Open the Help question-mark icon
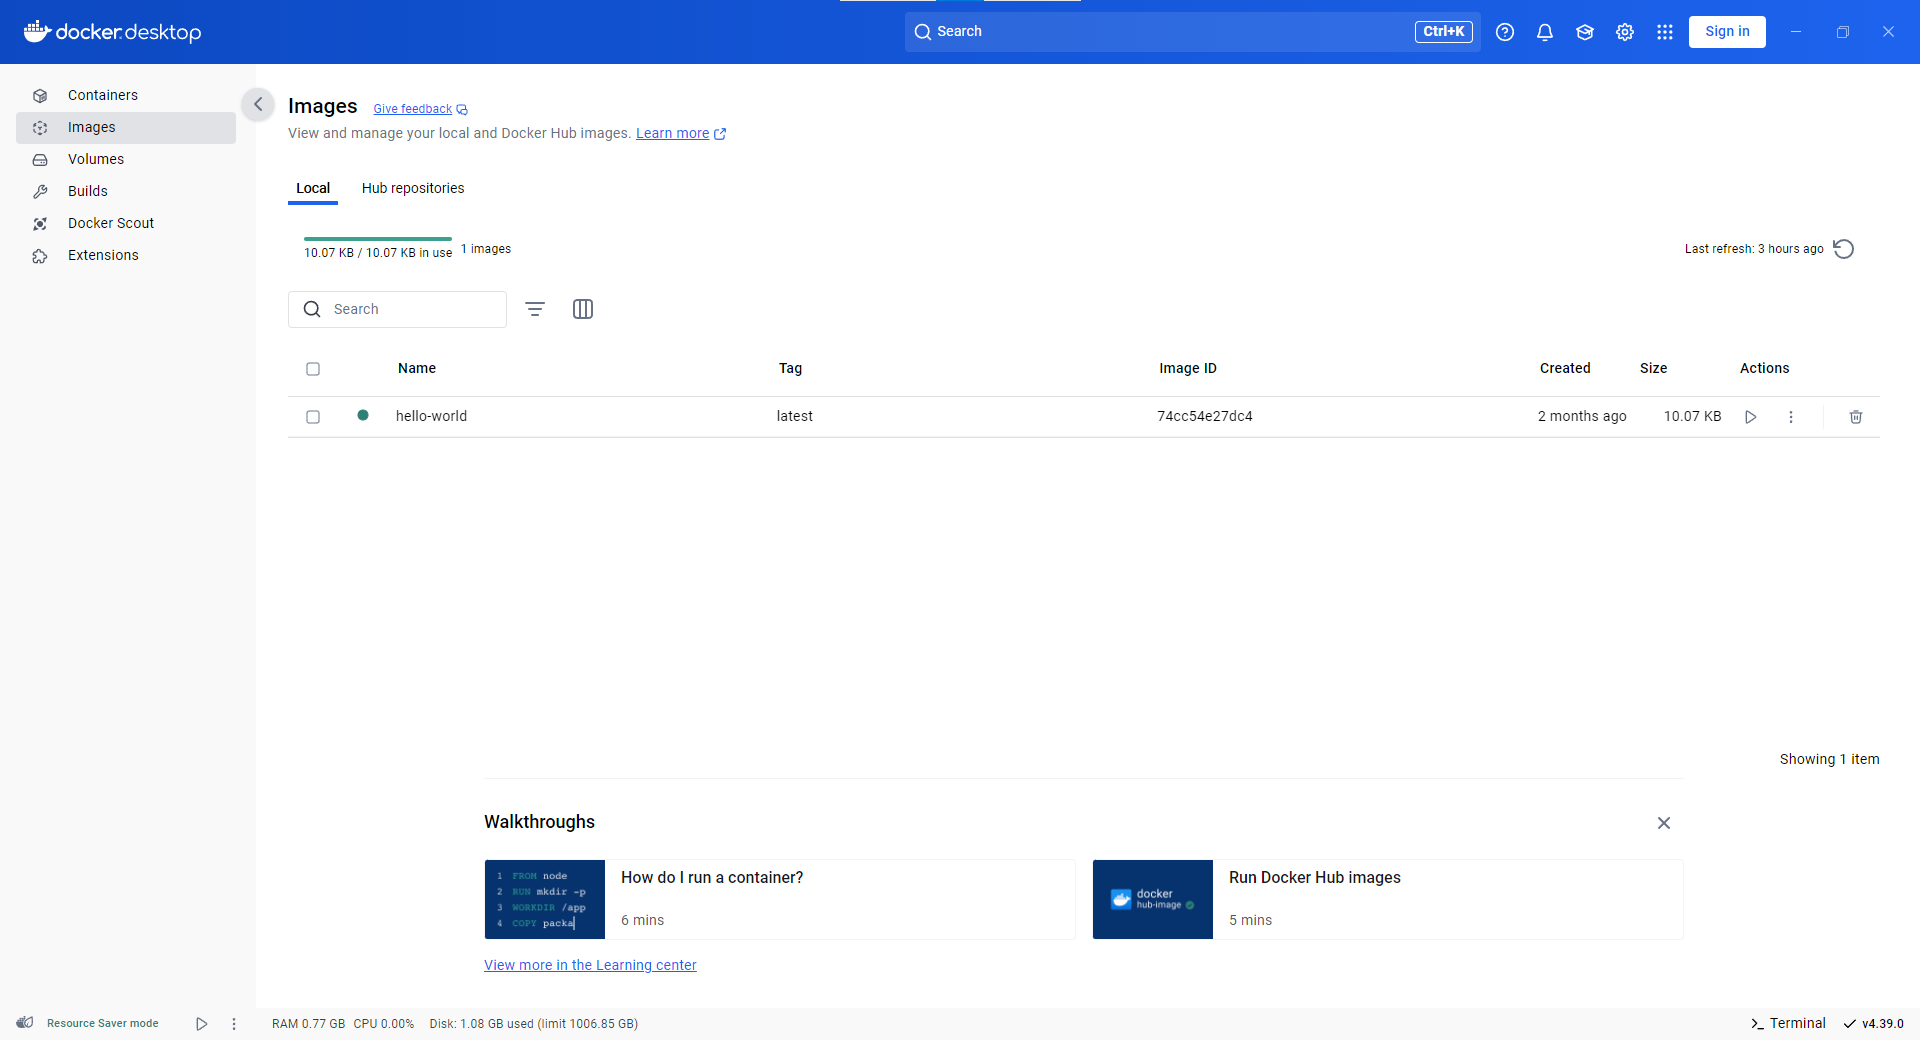This screenshot has height=1040, width=1920. [1505, 32]
